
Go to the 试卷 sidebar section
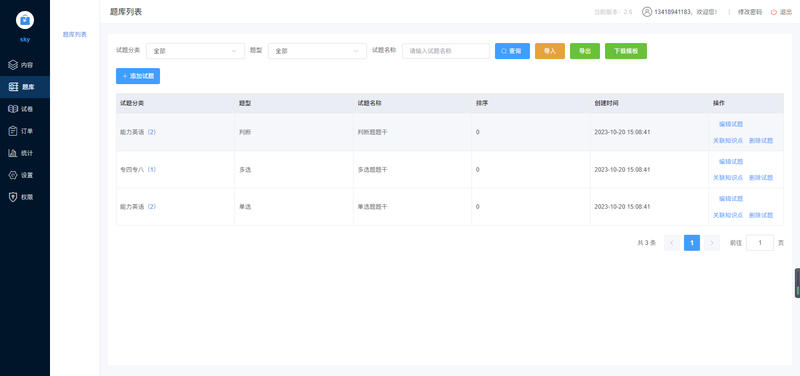click(24, 109)
